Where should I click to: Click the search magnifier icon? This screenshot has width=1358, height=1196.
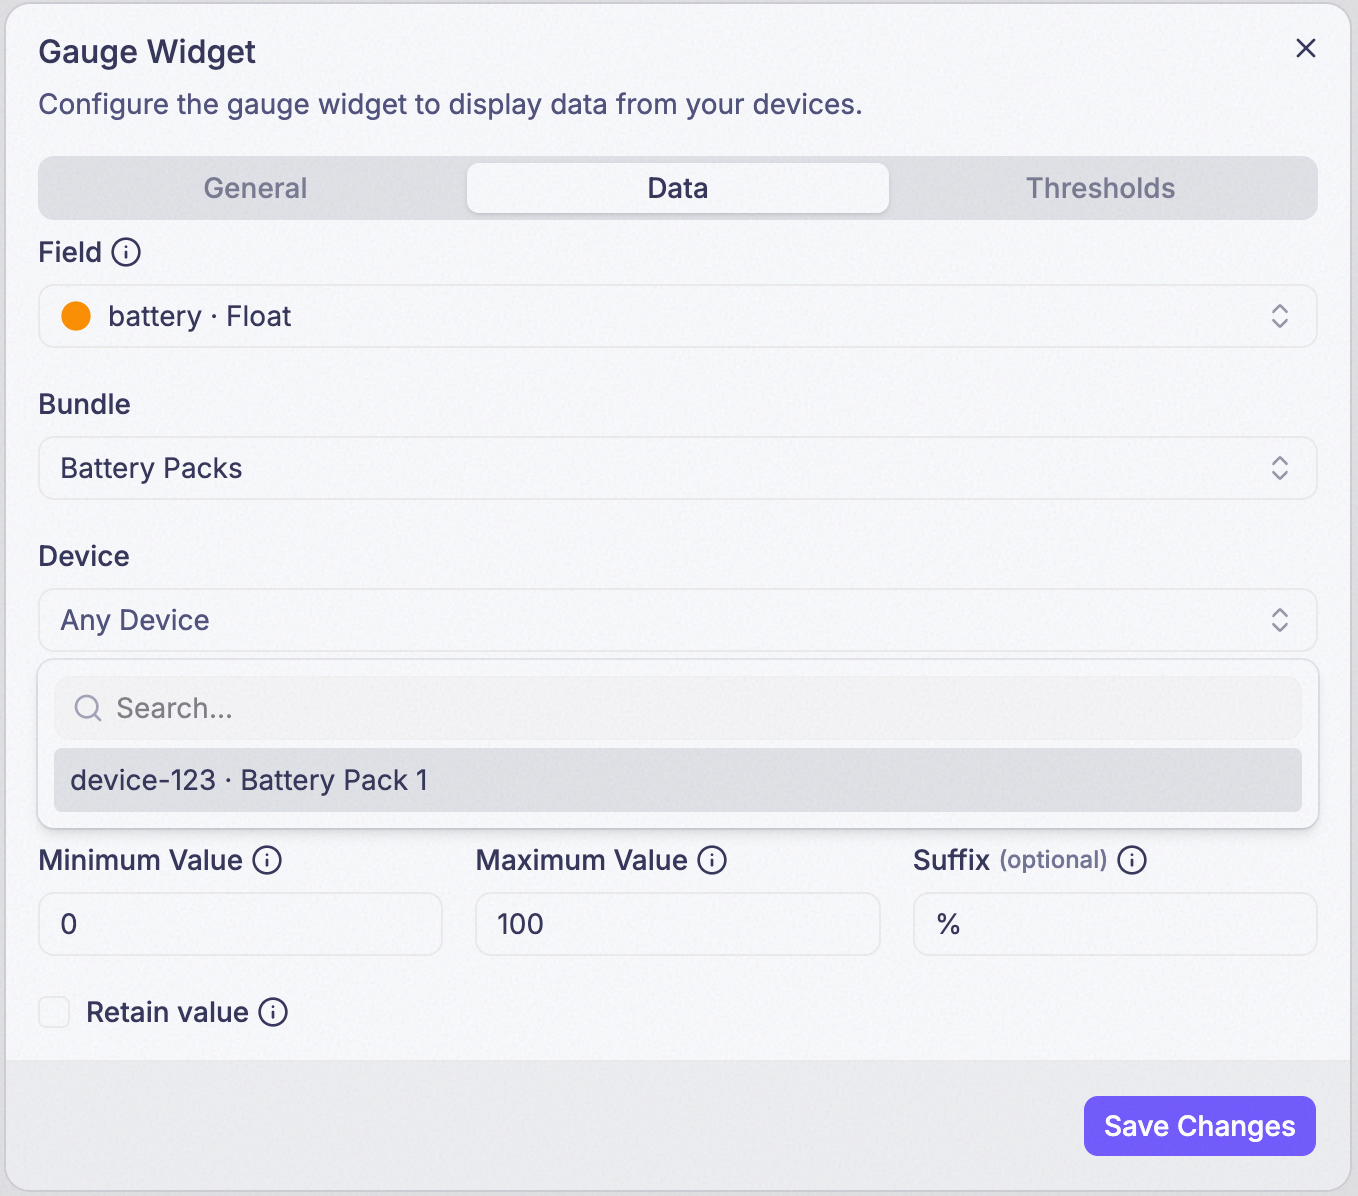88,708
